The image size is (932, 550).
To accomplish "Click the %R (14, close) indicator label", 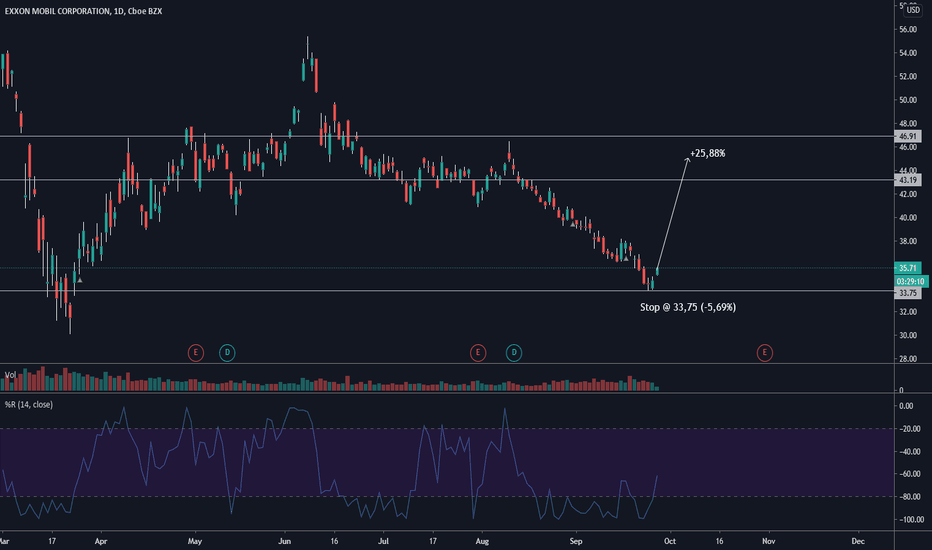I will click(29, 404).
